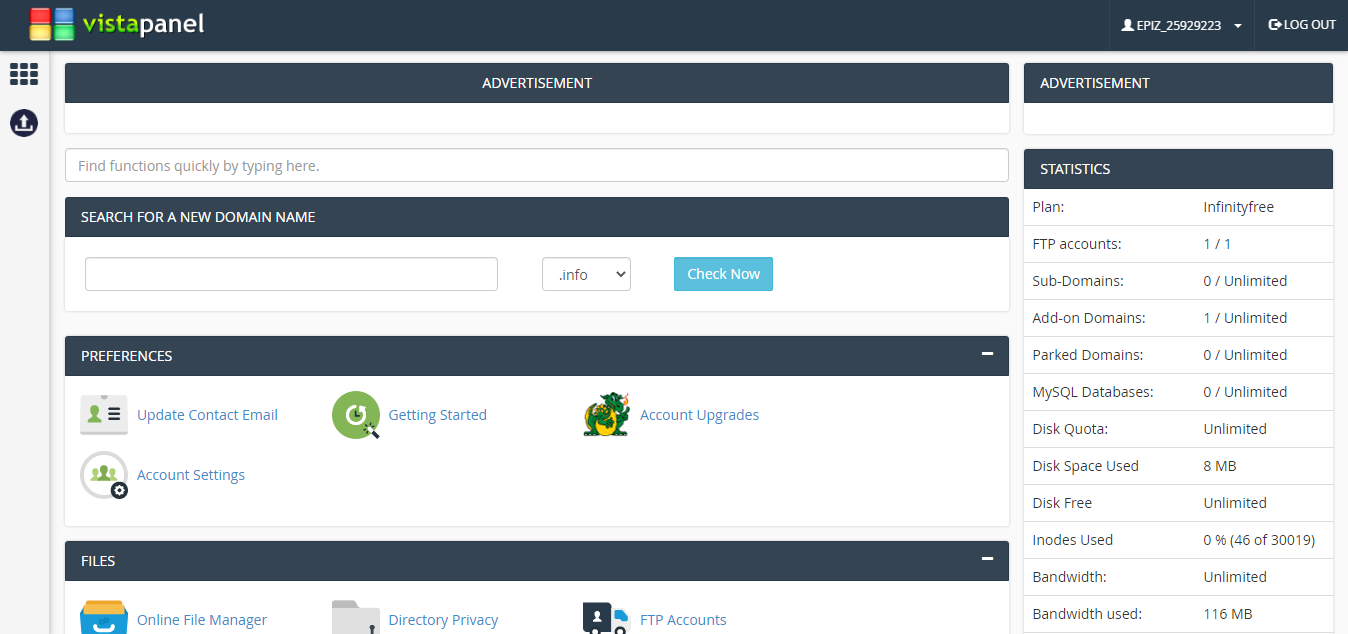Image resolution: width=1348 pixels, height=634 pixels.
Task: Collapse the Files section
Action: [x=987, y=559]
